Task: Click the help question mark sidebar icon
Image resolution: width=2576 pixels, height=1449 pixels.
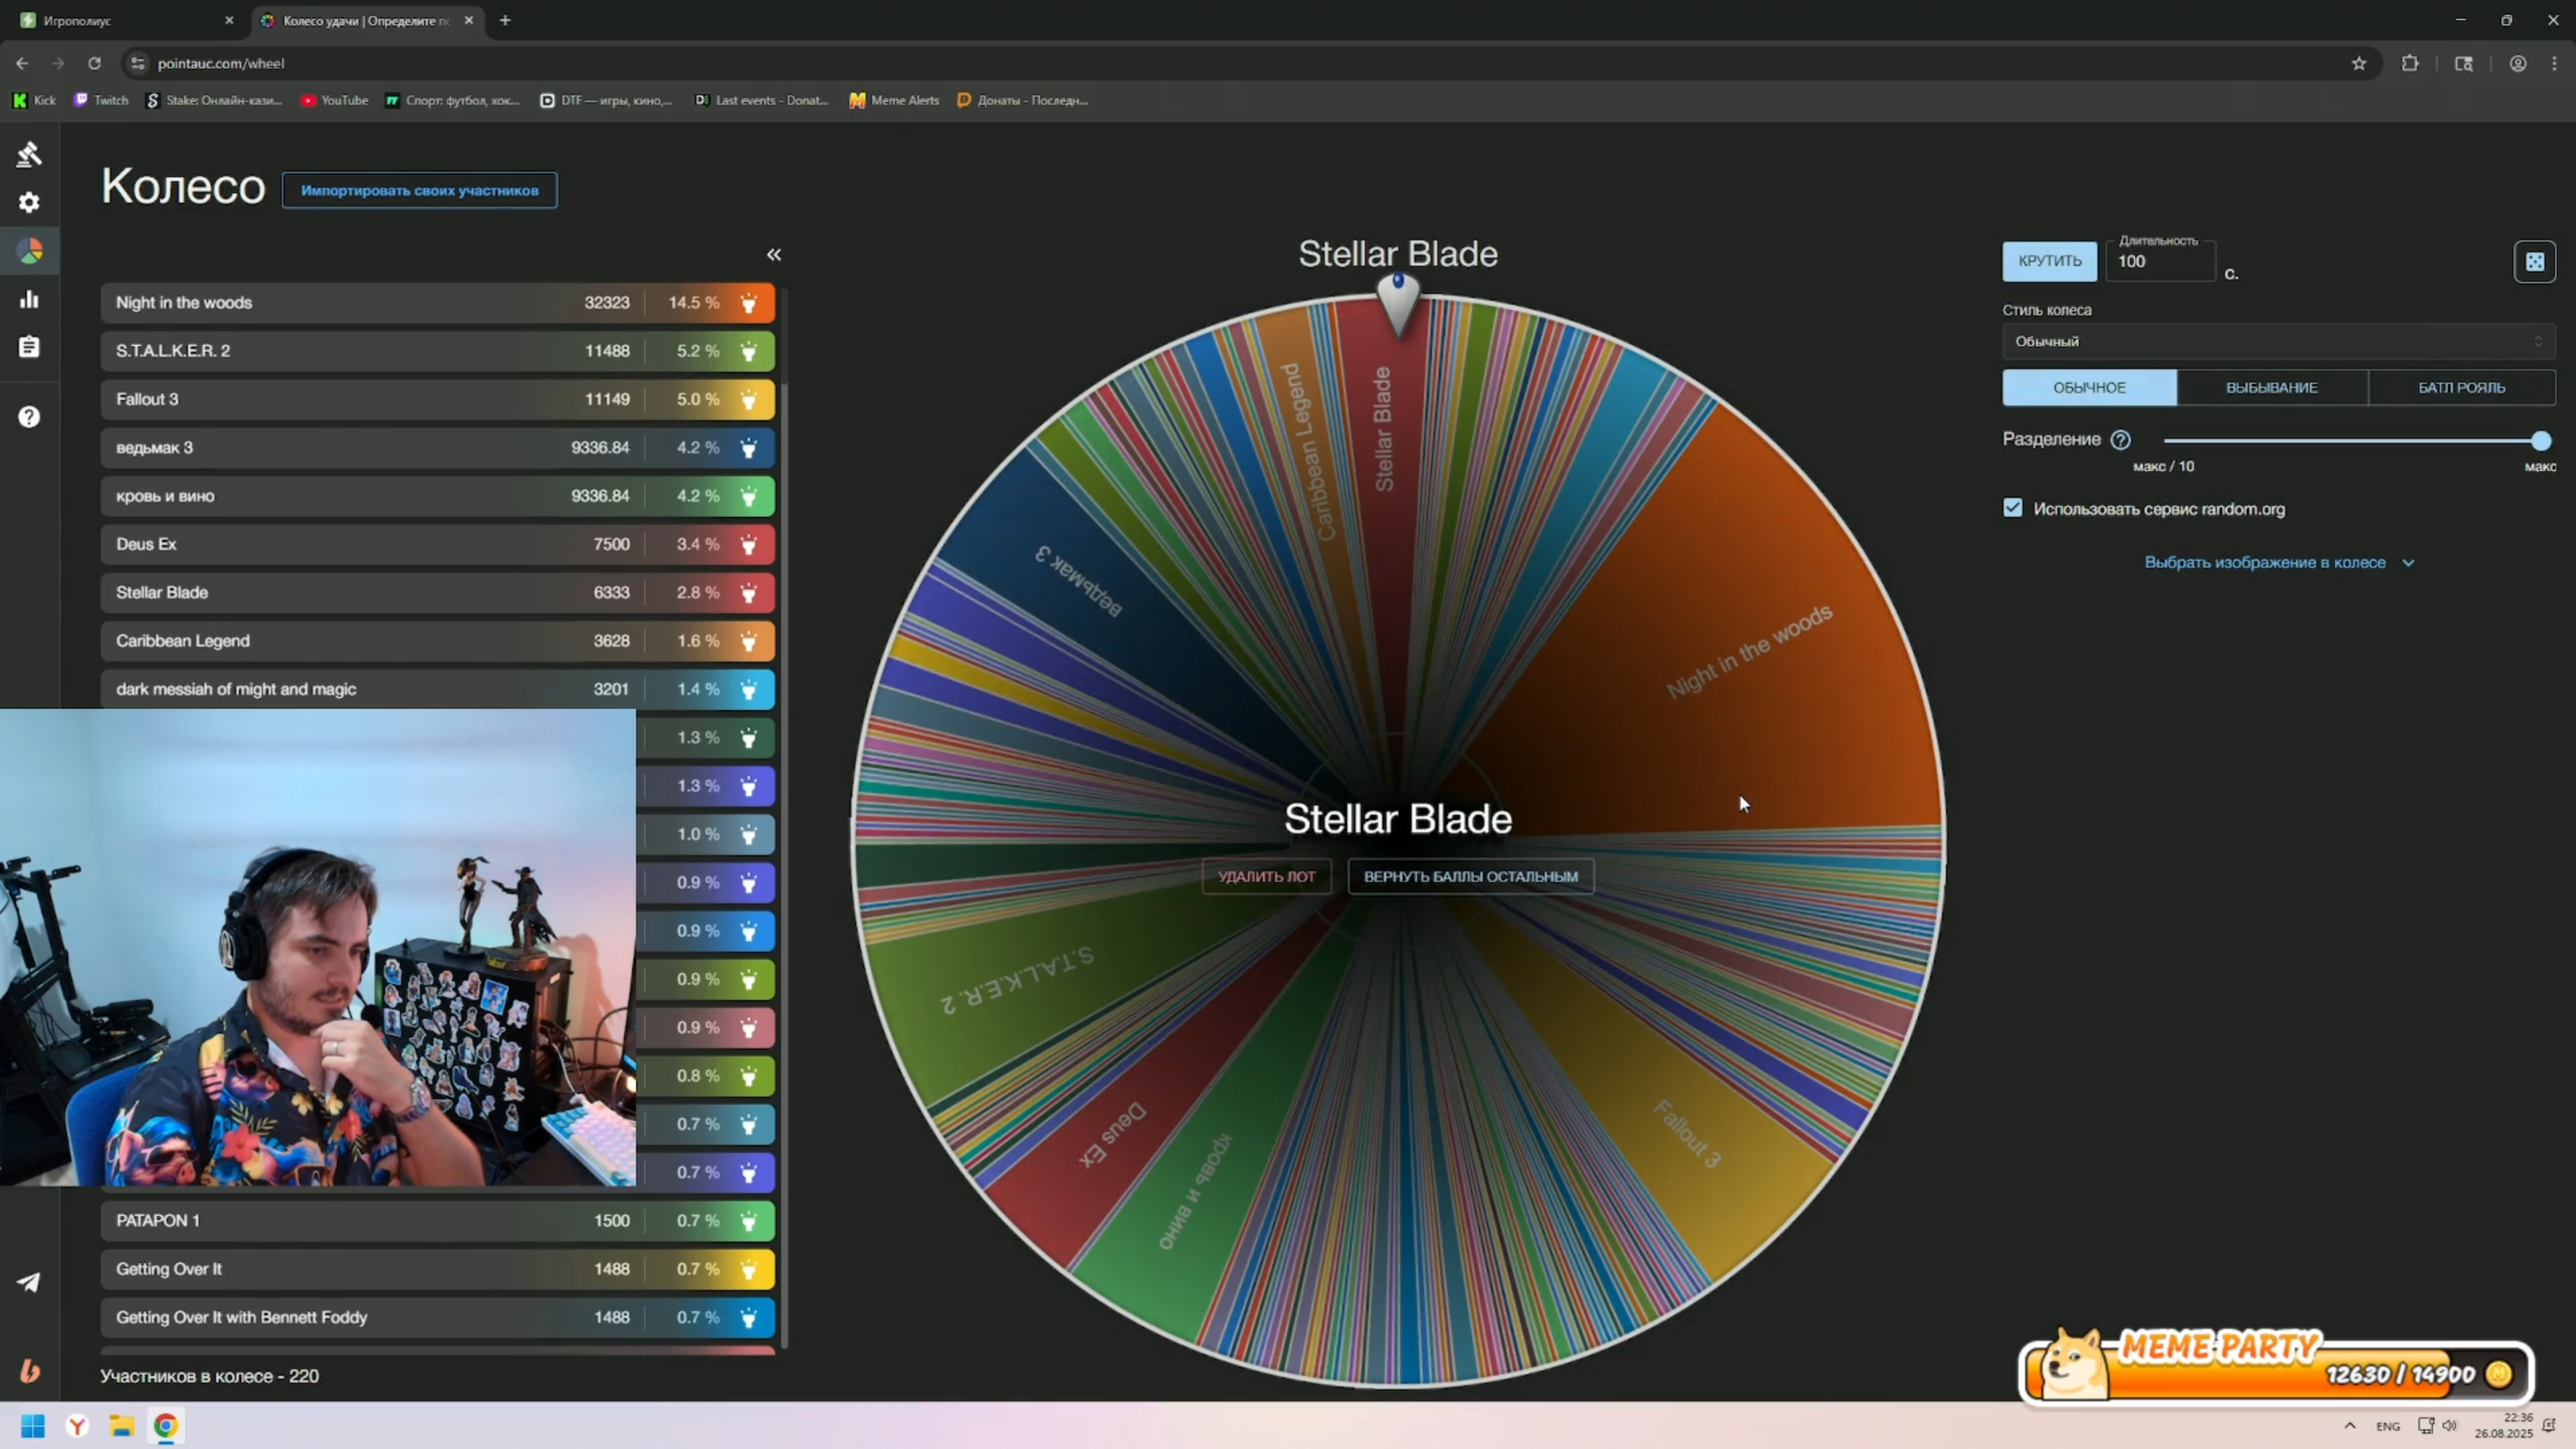Action: point(29,417)
